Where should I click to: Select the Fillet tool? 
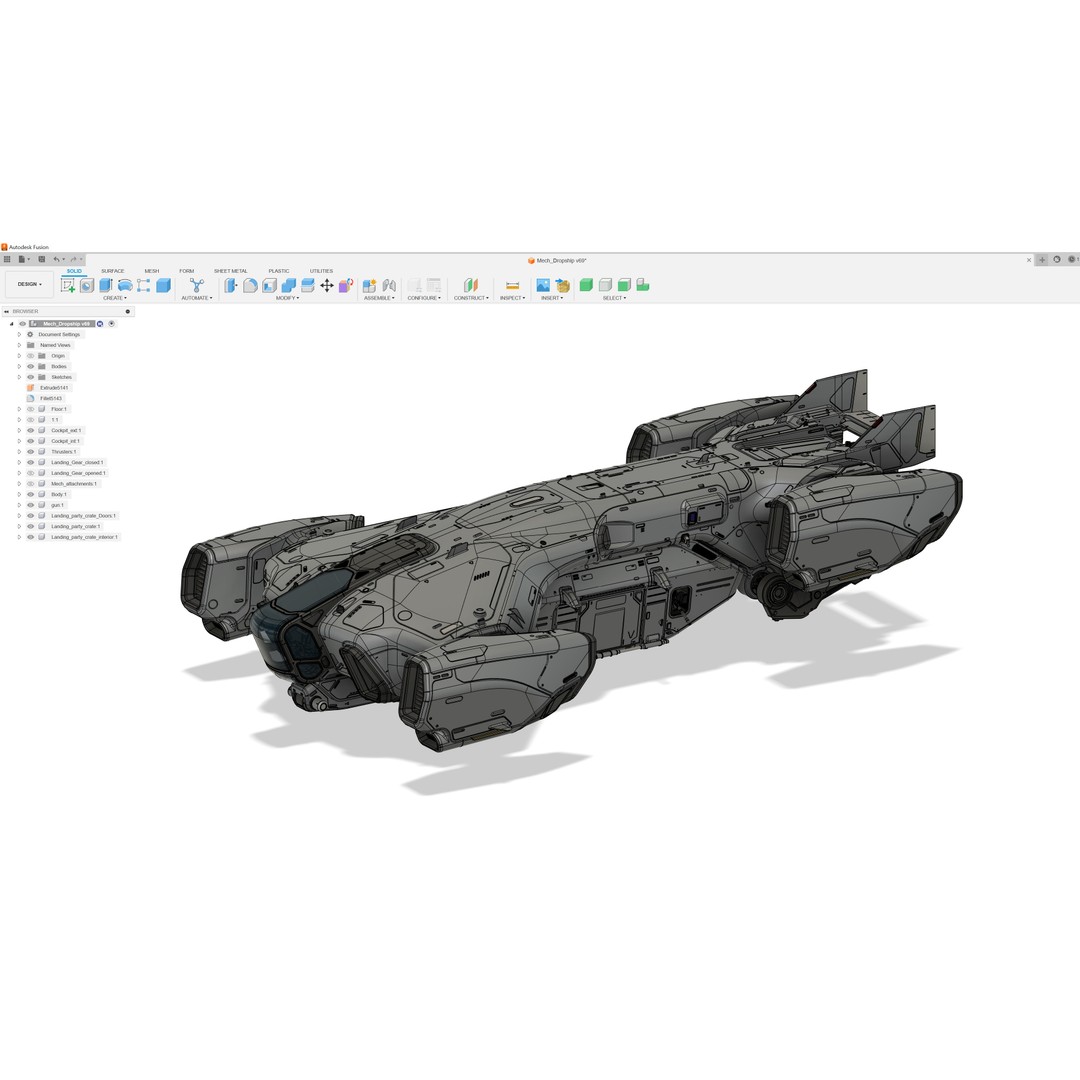(x=250, y=285)
